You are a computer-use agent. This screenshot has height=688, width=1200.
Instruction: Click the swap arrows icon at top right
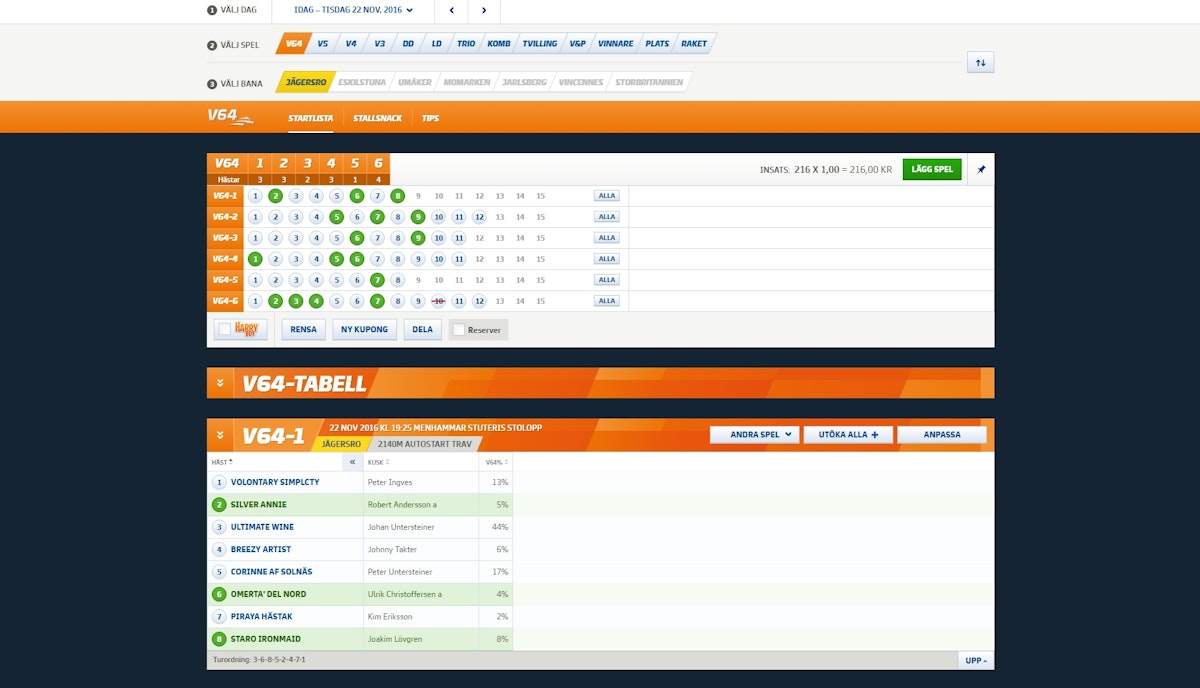tap(980, 63)
